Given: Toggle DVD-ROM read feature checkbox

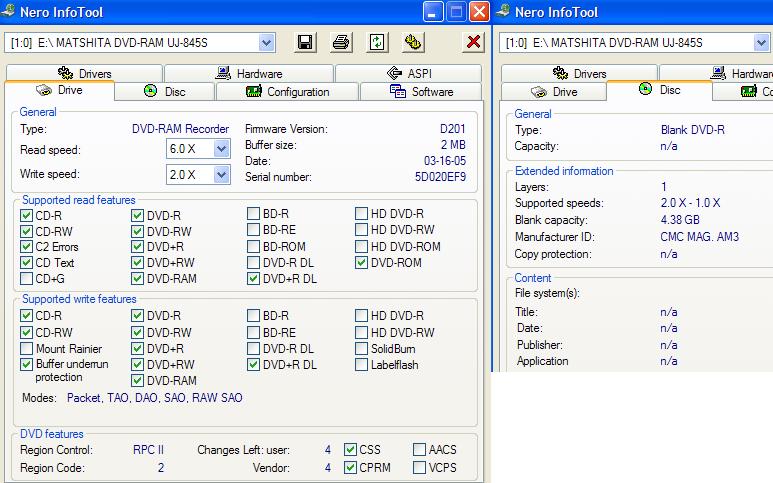Looking at the screenshot, I should coord(361,262).
